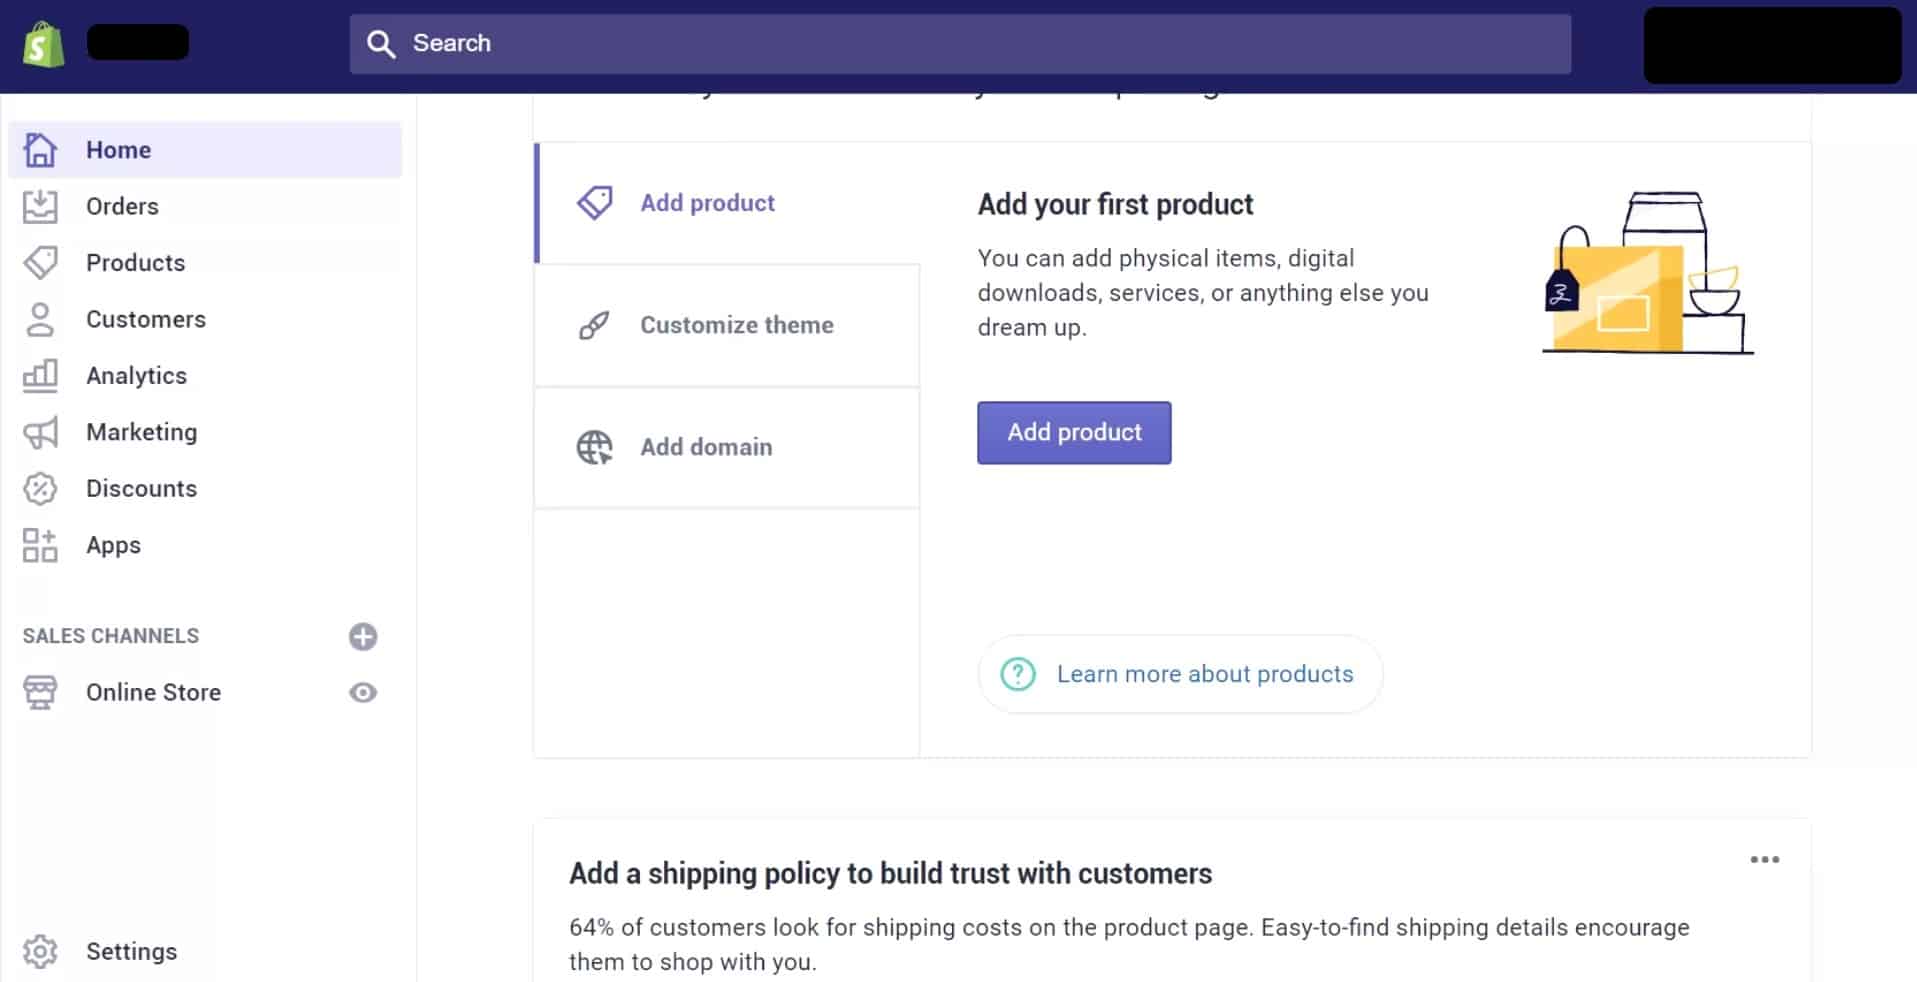Viewport: 1917px width, 982px height.
Task: View online store via eye icon
Action: click(x=363, y=692)
